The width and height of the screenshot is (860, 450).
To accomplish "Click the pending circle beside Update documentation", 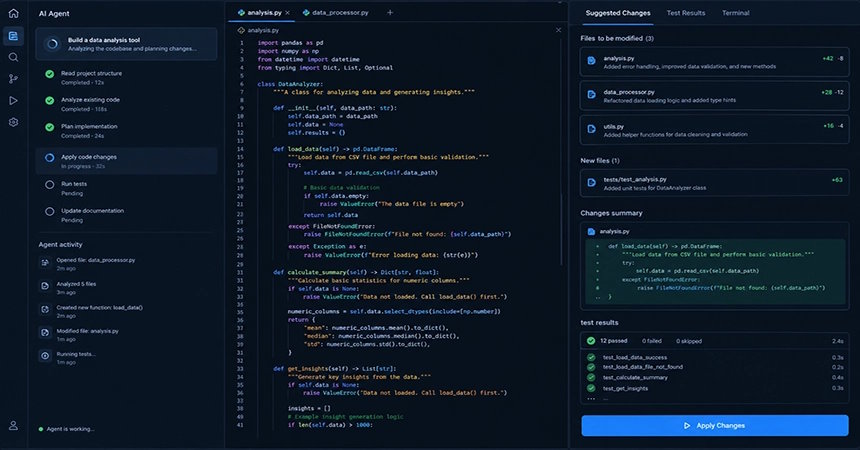I will pyautogui.click(x=49, y=211).
